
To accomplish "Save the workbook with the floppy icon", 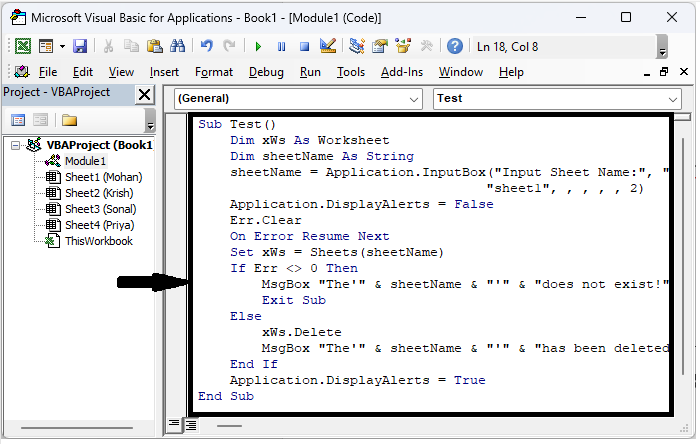I will pos(80,46).
